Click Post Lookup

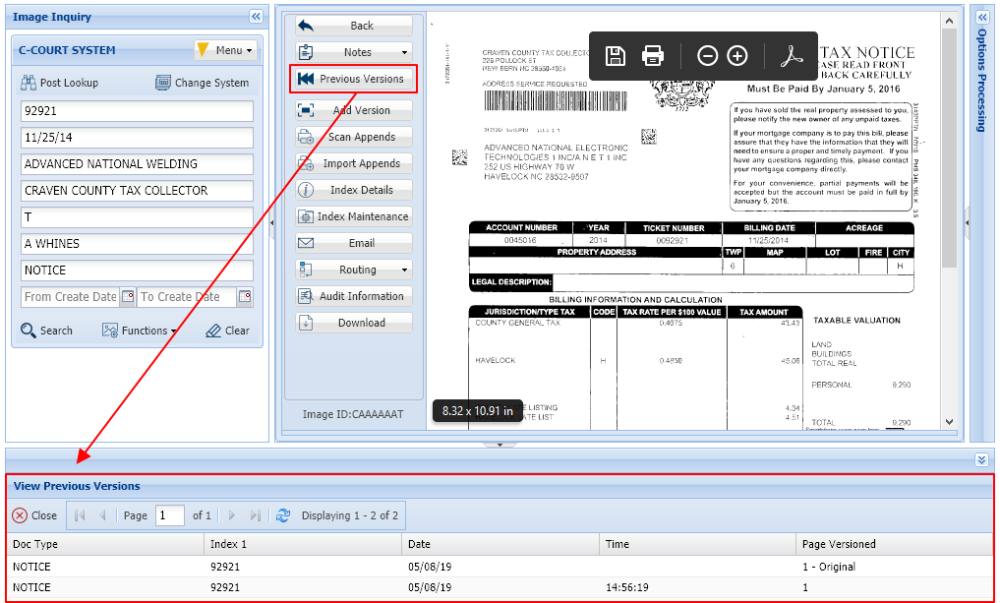[59, 83]
